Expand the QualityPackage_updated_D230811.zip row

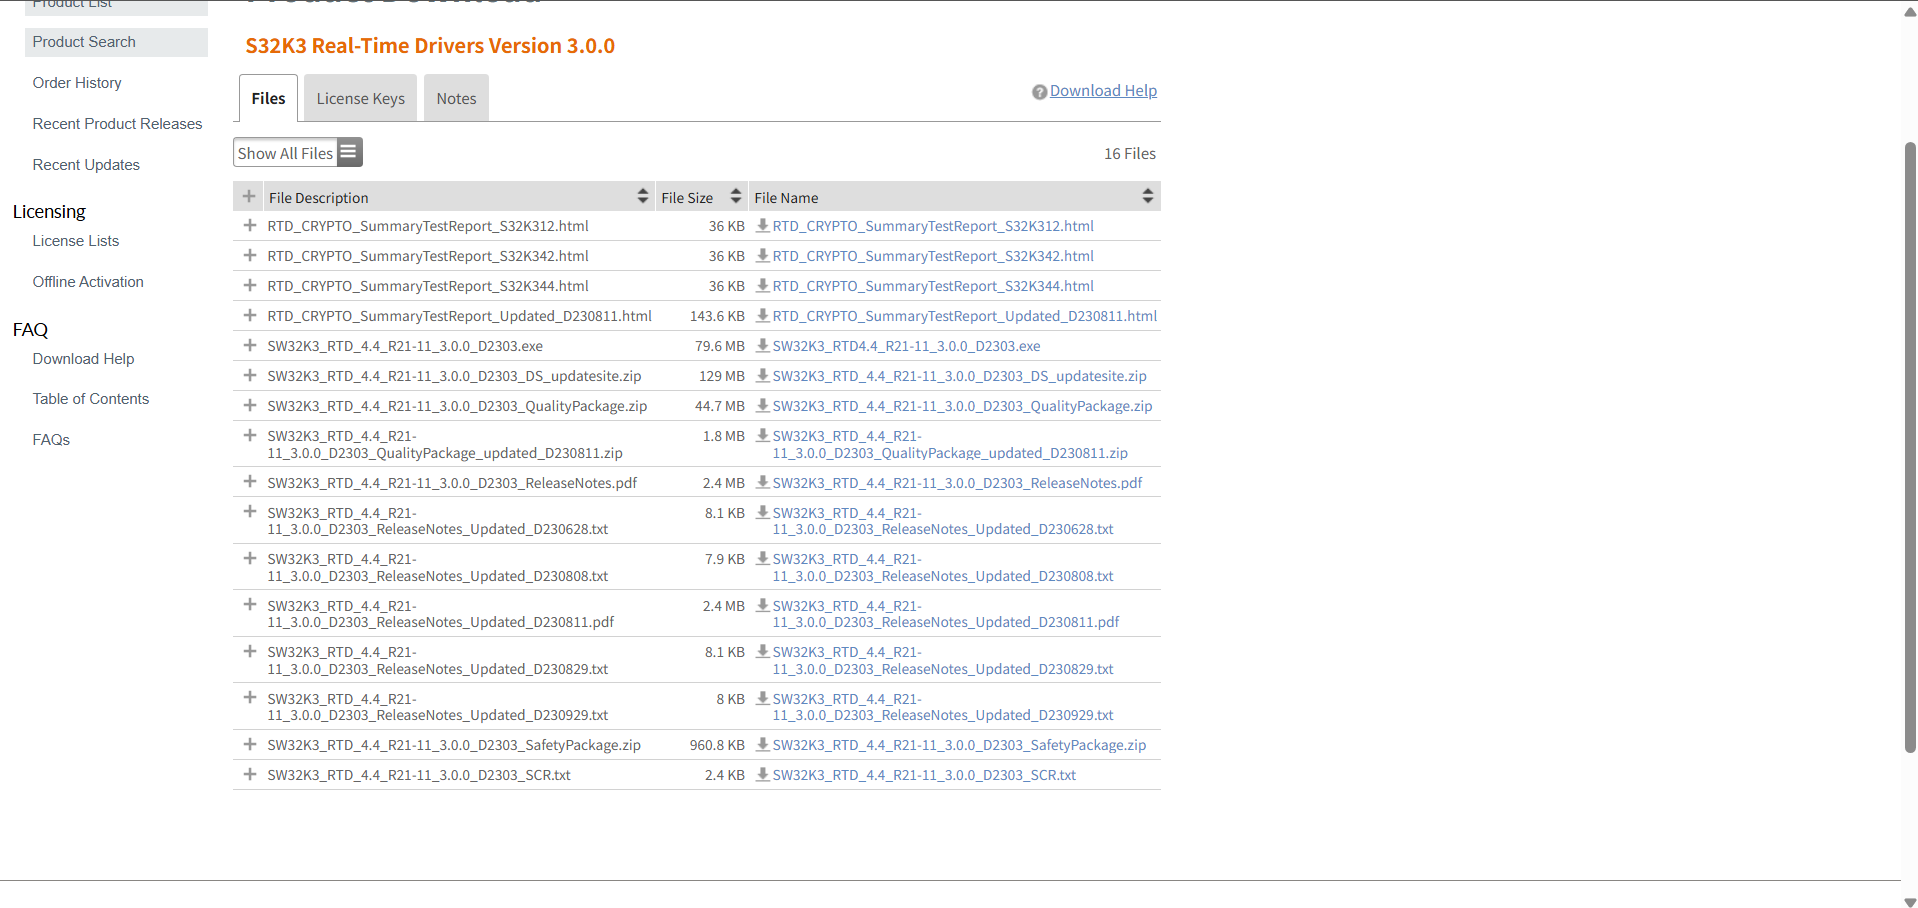click(x=250, y=435)
